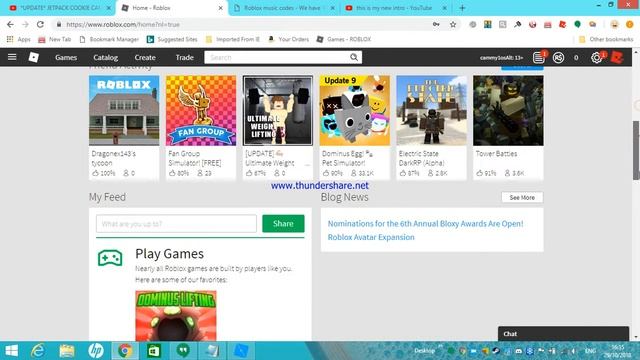Viewport: 640px width, 360px height.
Task: Click the Apps shortcut in bookmarks bar
Action: tap(19, 39)
